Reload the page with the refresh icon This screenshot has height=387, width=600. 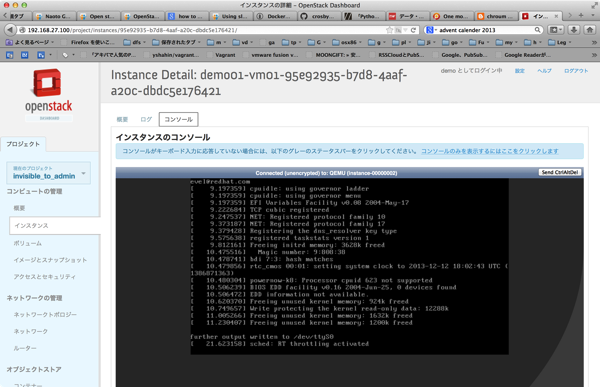[x=413, y=30]
